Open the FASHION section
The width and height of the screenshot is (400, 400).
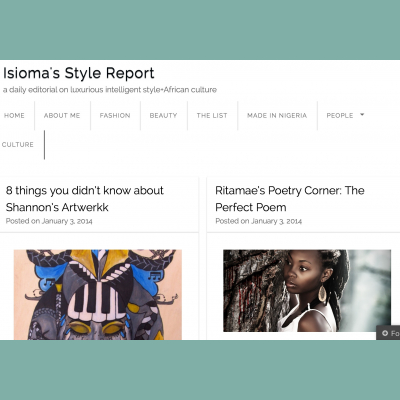[x=115, y=115]
